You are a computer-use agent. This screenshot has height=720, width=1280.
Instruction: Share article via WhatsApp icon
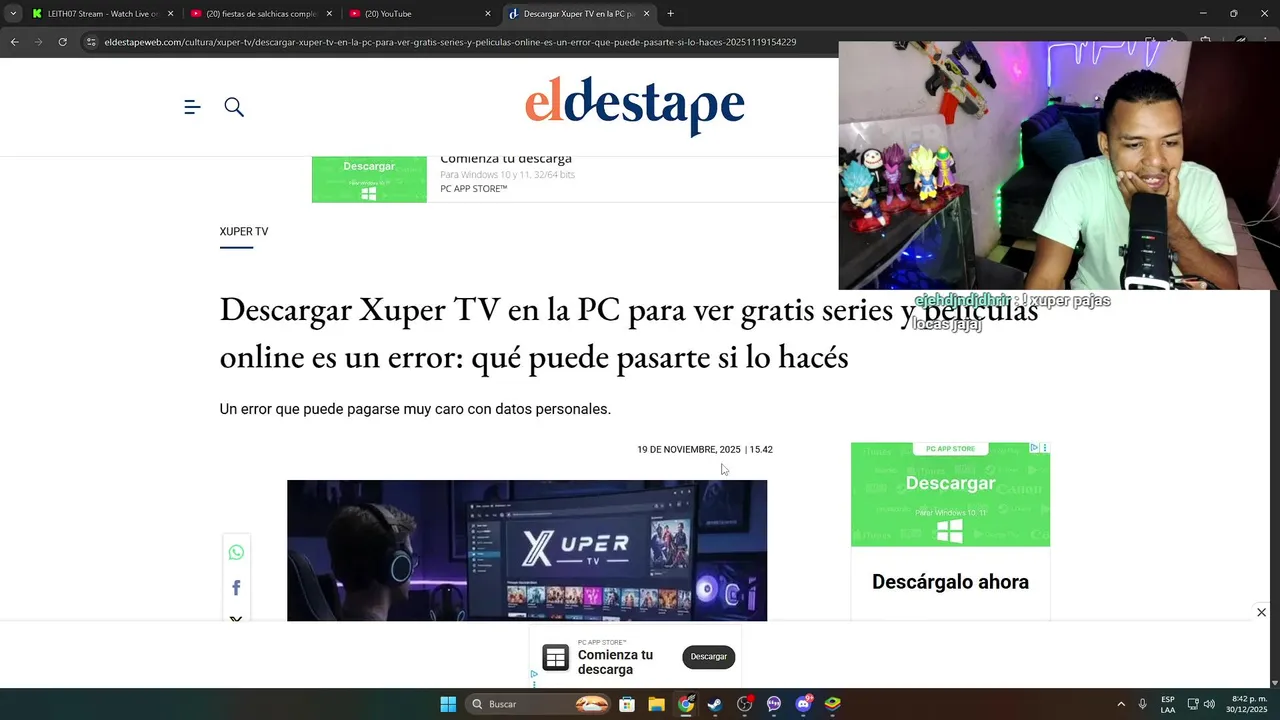[x=236, y=552]
